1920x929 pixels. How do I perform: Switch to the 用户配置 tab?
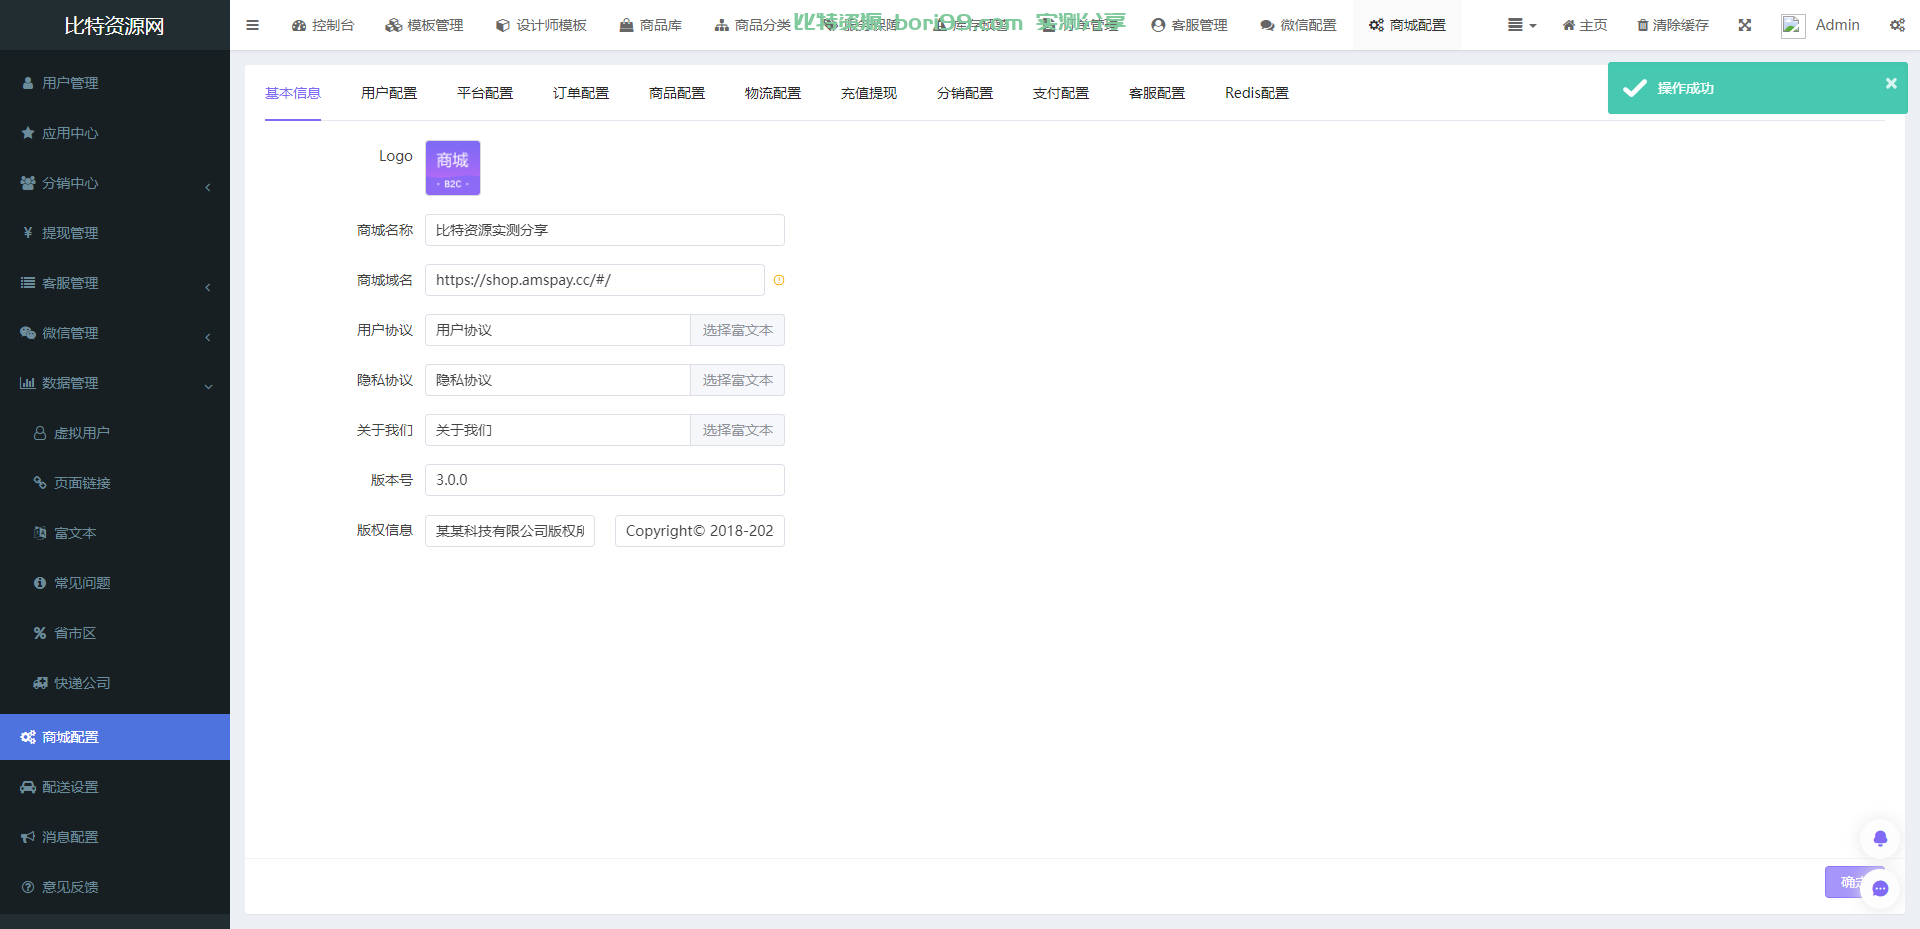[389, 93]
